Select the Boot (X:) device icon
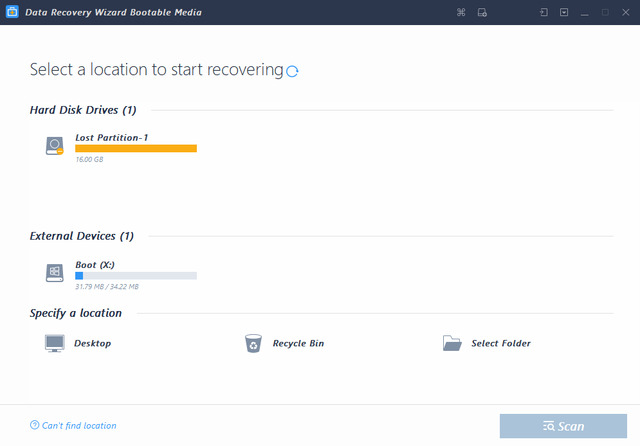Image resolution: width=640 pixels, height=446 pixels. [54, 272]
